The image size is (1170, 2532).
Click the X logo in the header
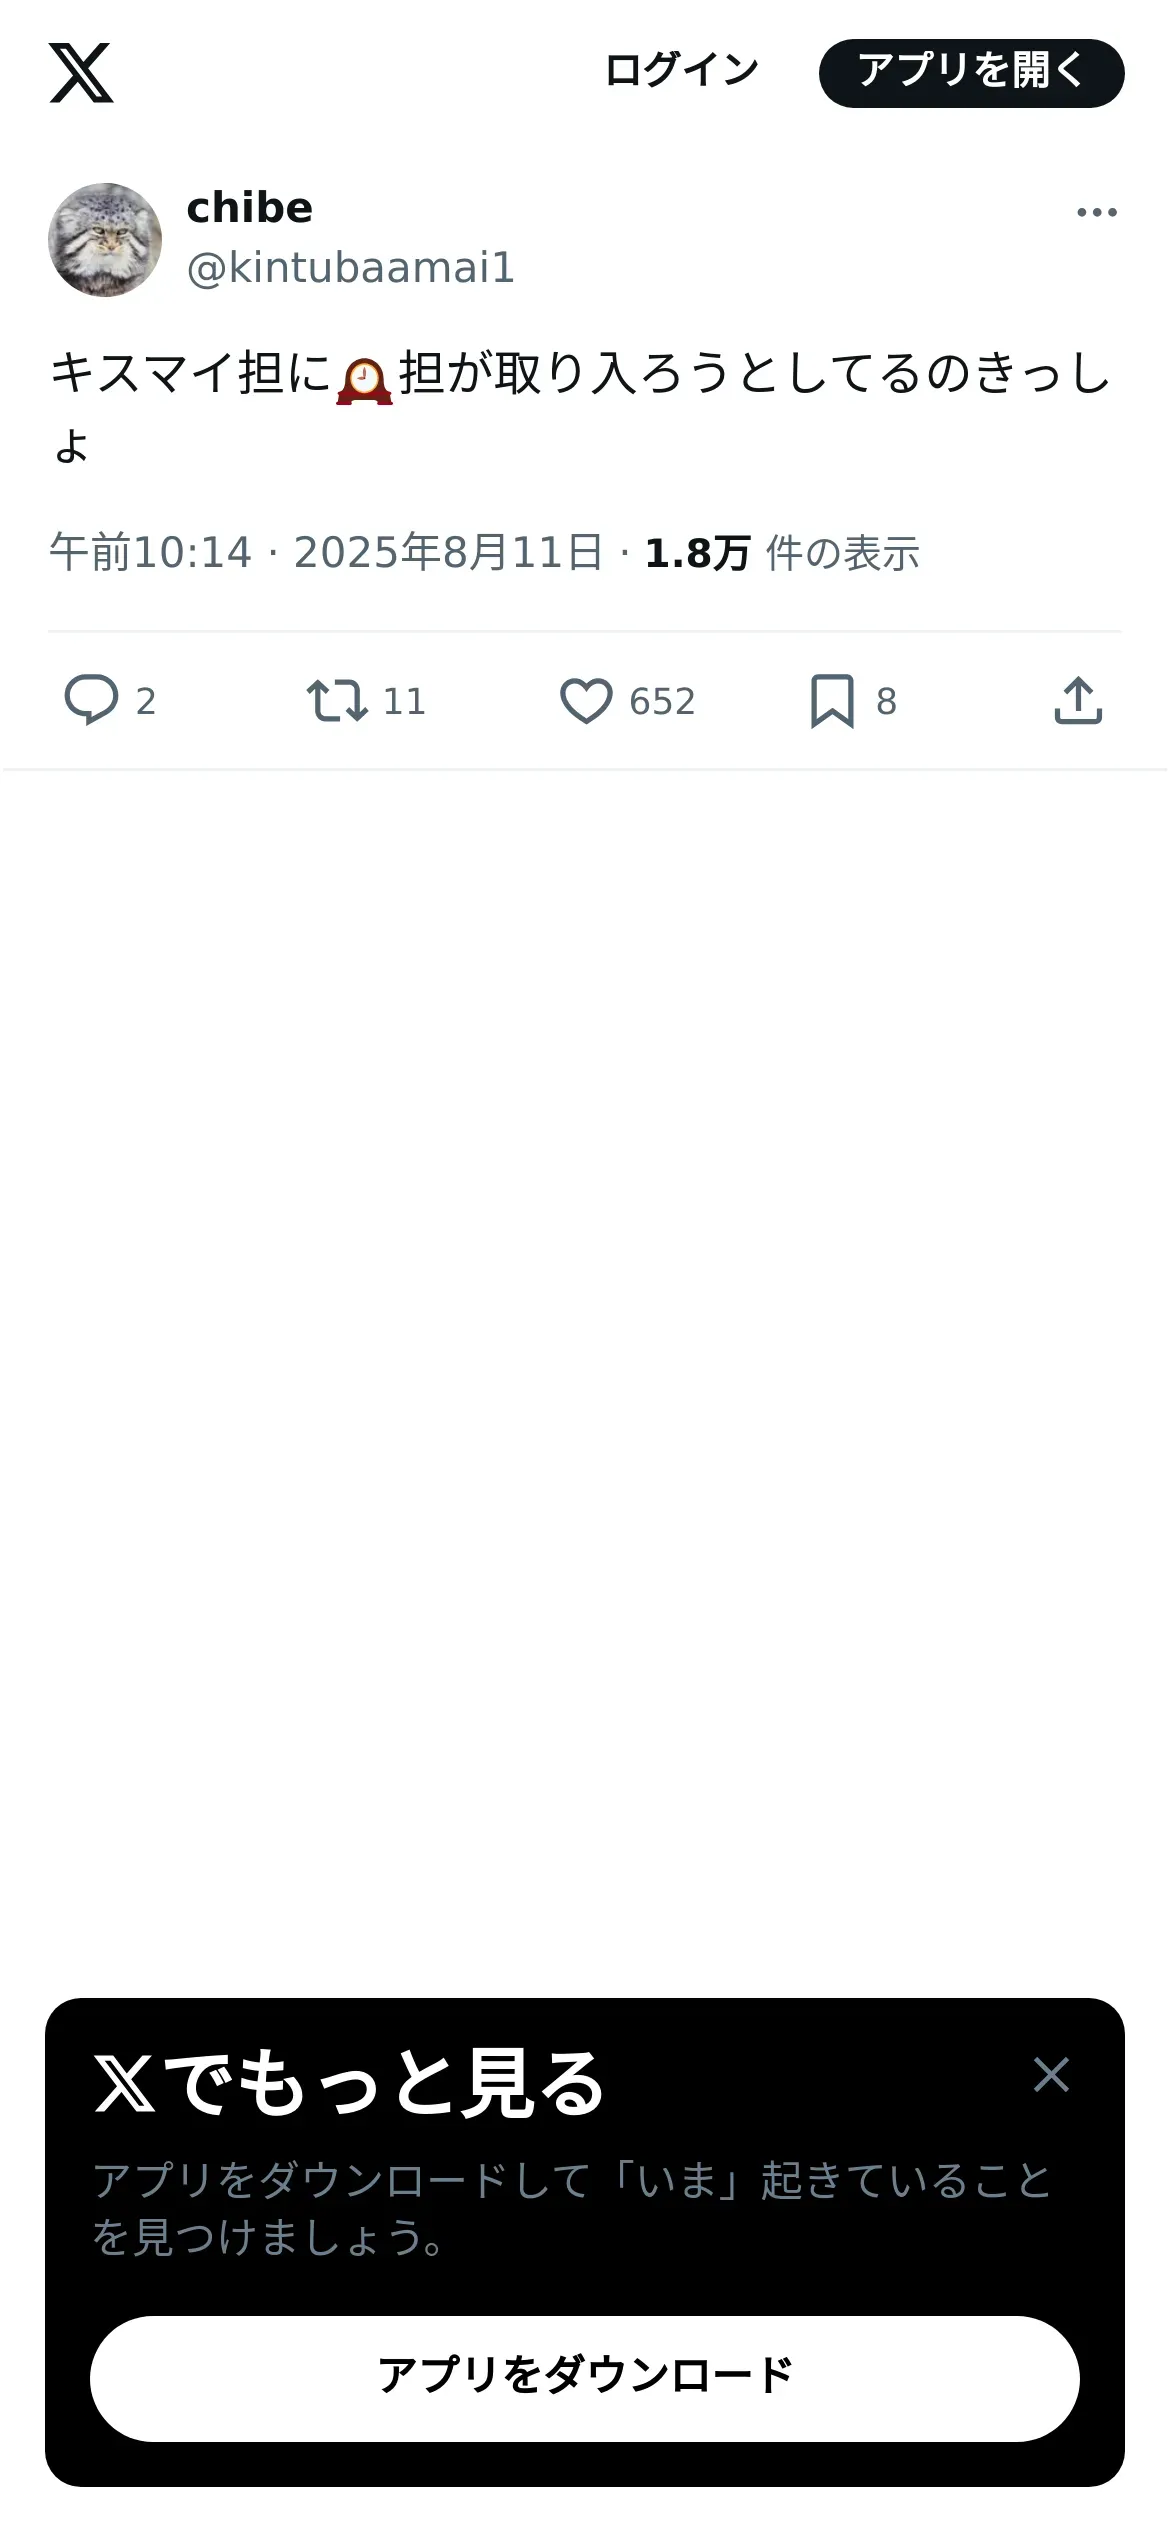(x=81, y=73)
